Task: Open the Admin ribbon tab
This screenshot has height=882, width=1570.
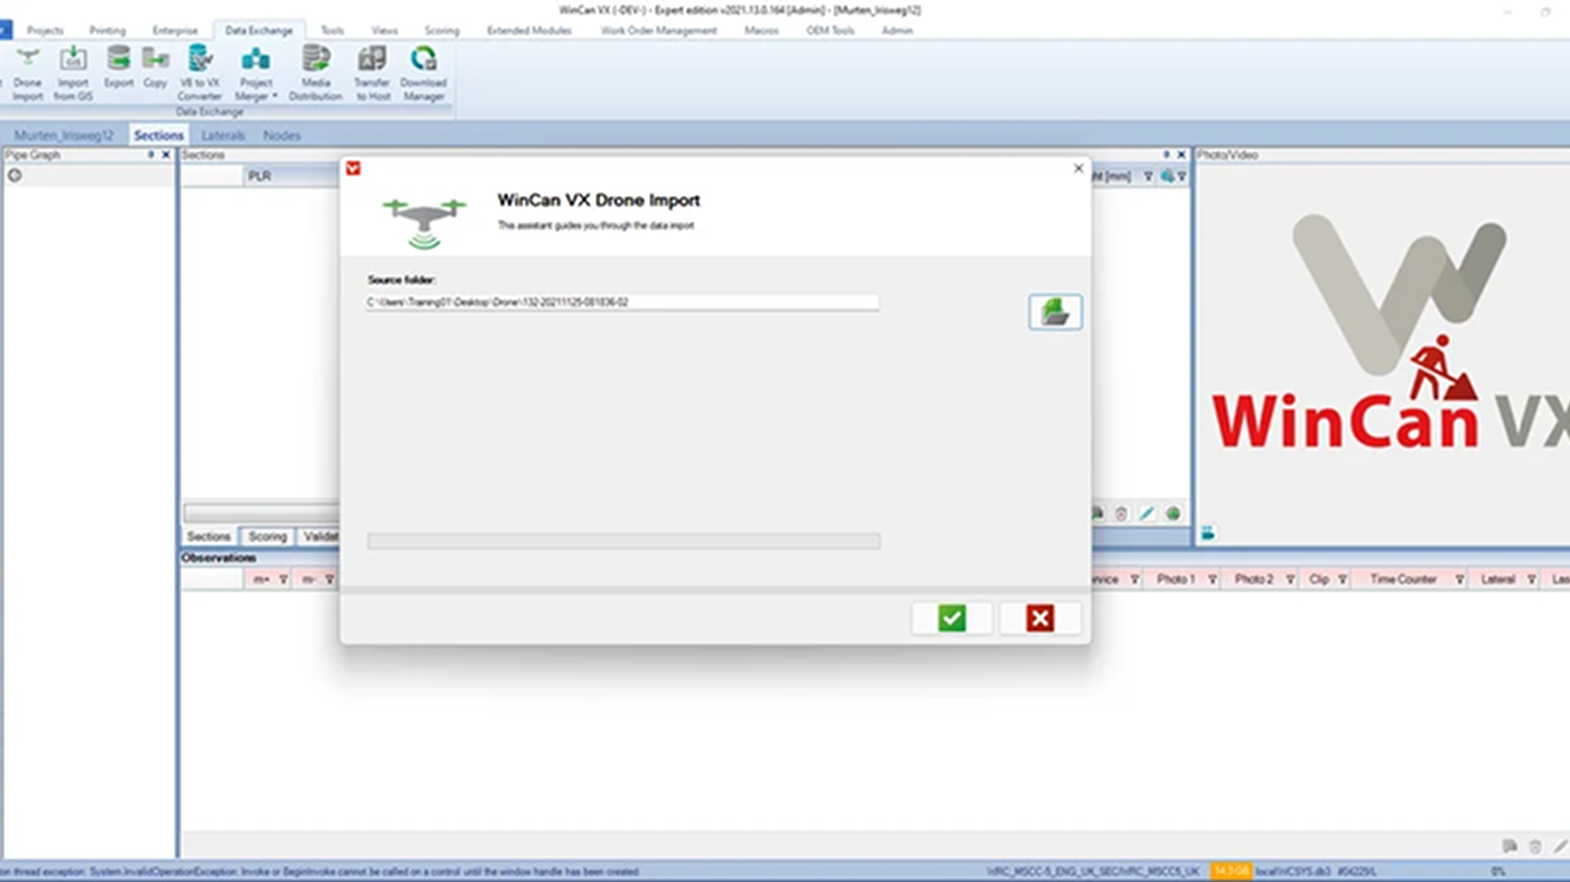Action: tap(897, 31)
